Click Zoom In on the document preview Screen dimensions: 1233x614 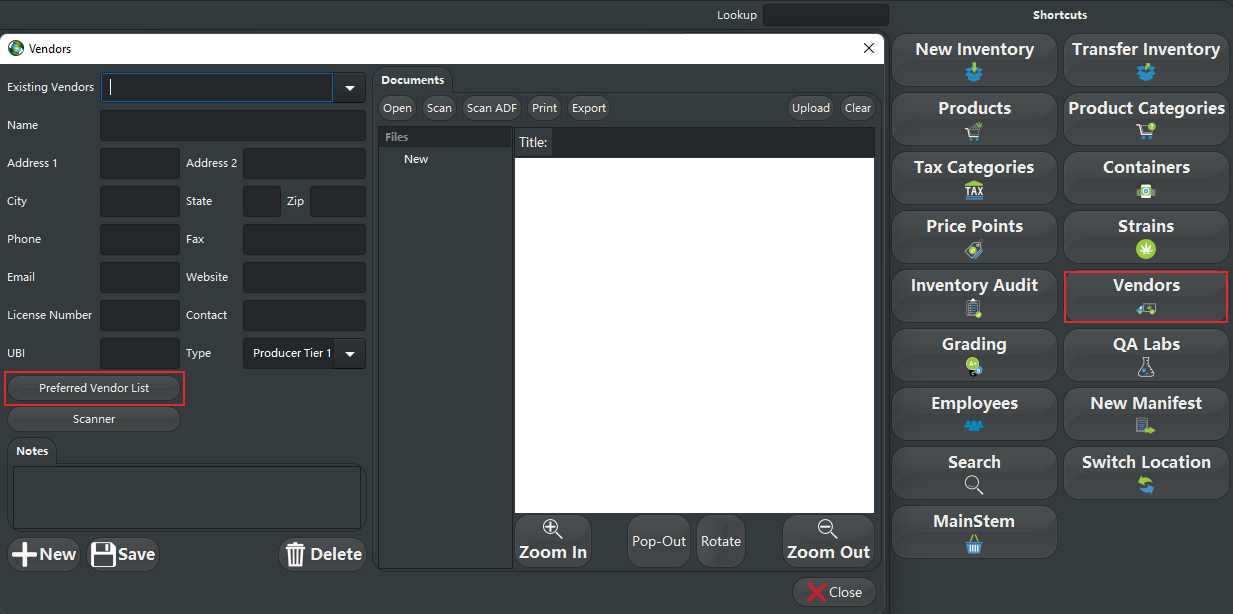(552, 540)
